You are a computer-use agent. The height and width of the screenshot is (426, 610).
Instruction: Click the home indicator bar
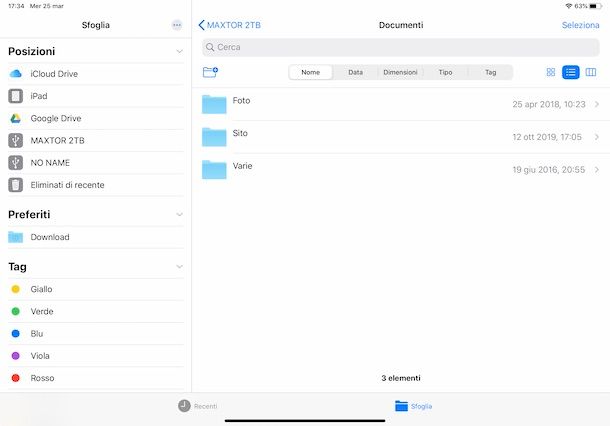pyautogui.click(x=305, y=421)
